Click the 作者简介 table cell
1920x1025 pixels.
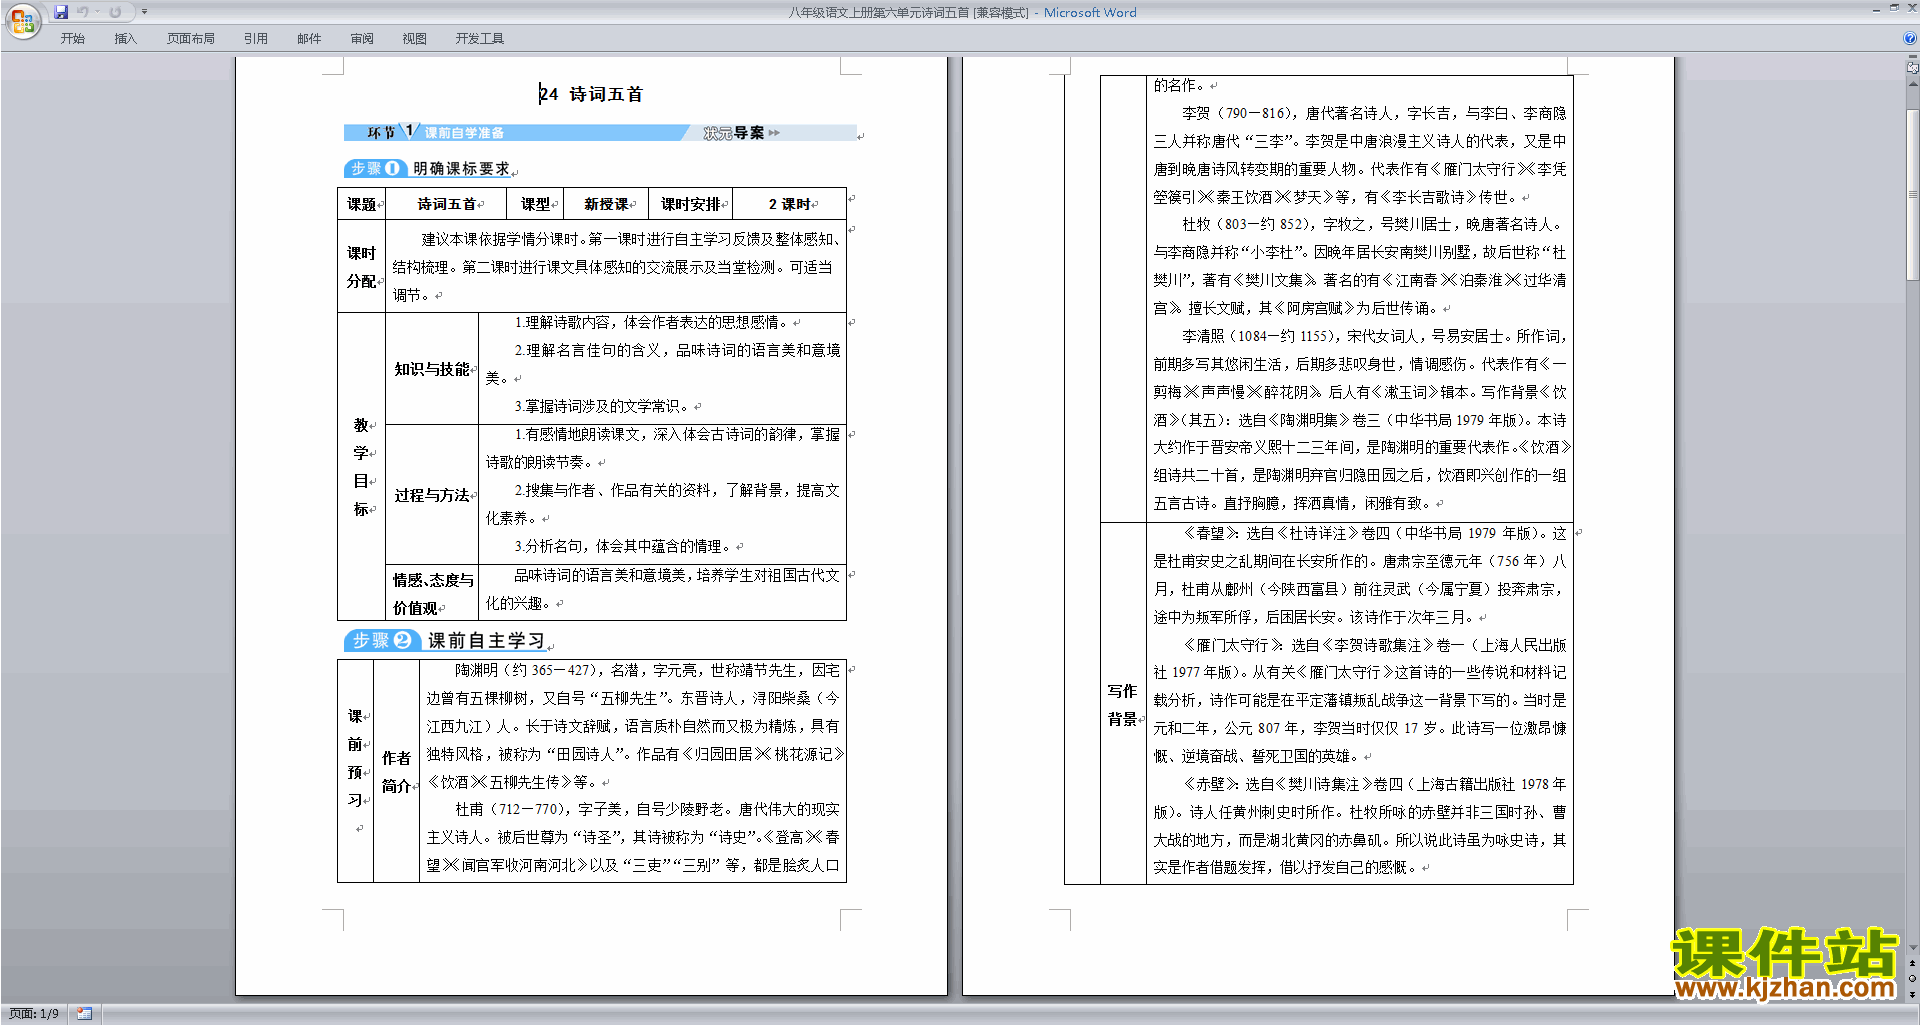tap(396, 771)
